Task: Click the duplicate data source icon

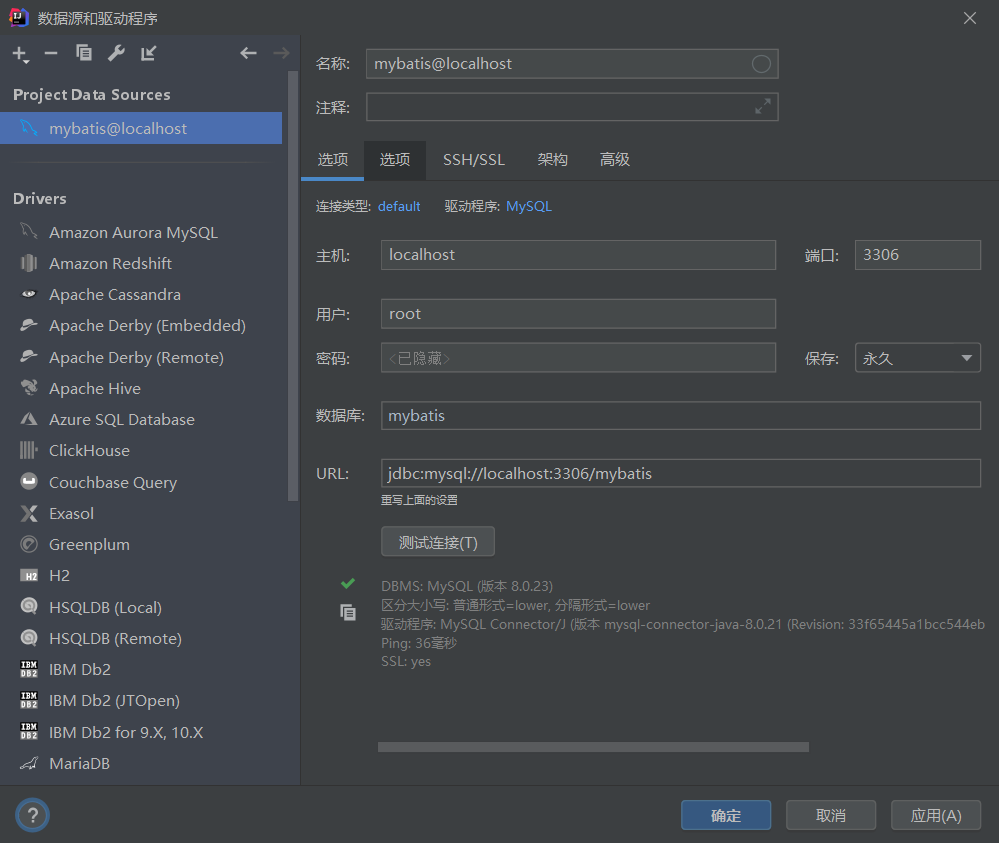Action: 83,53
